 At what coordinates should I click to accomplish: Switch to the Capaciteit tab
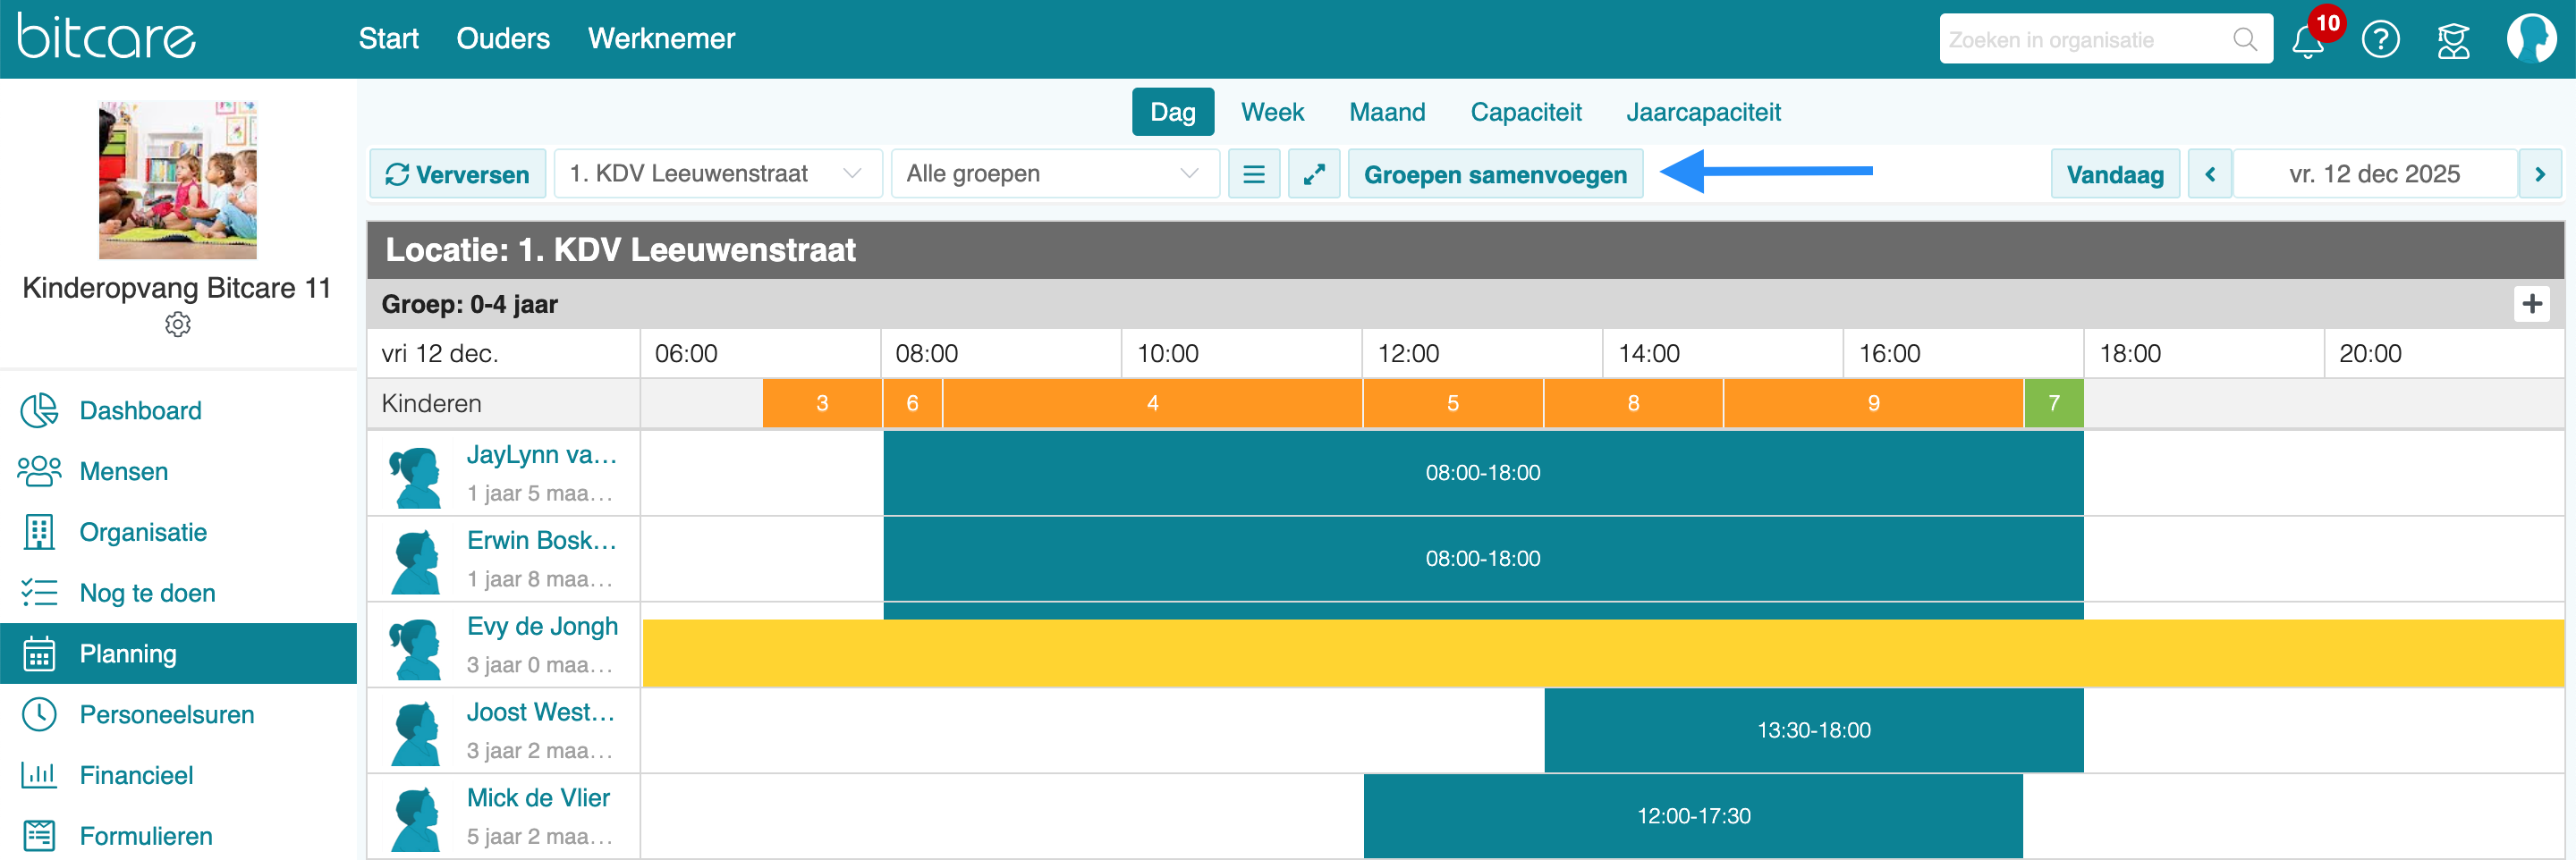tap(1525, 112)
